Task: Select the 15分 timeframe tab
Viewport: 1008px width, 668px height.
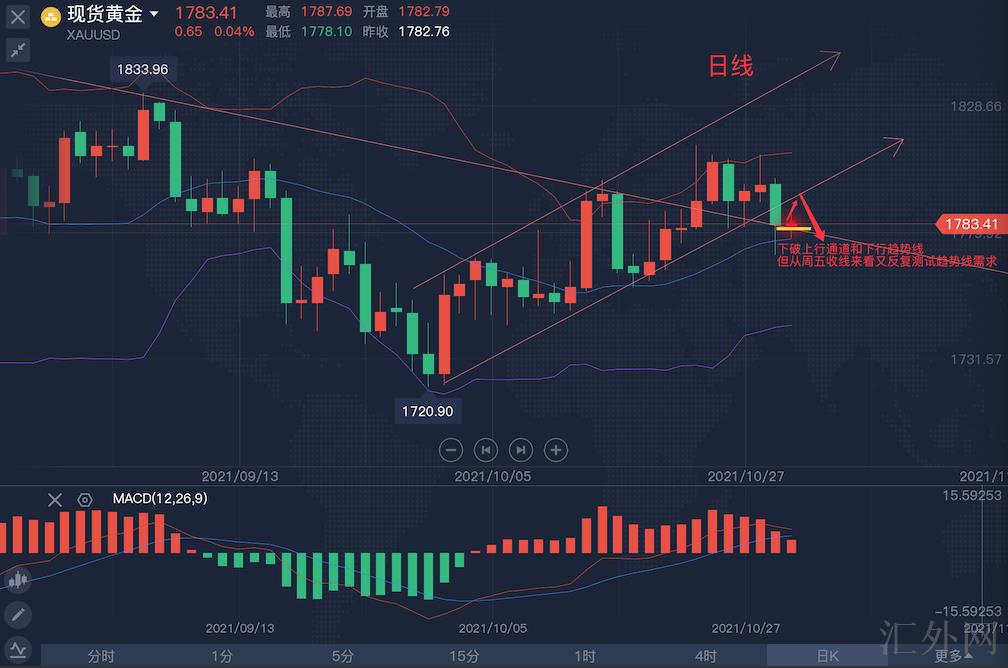Action: [x=463, y=656]
